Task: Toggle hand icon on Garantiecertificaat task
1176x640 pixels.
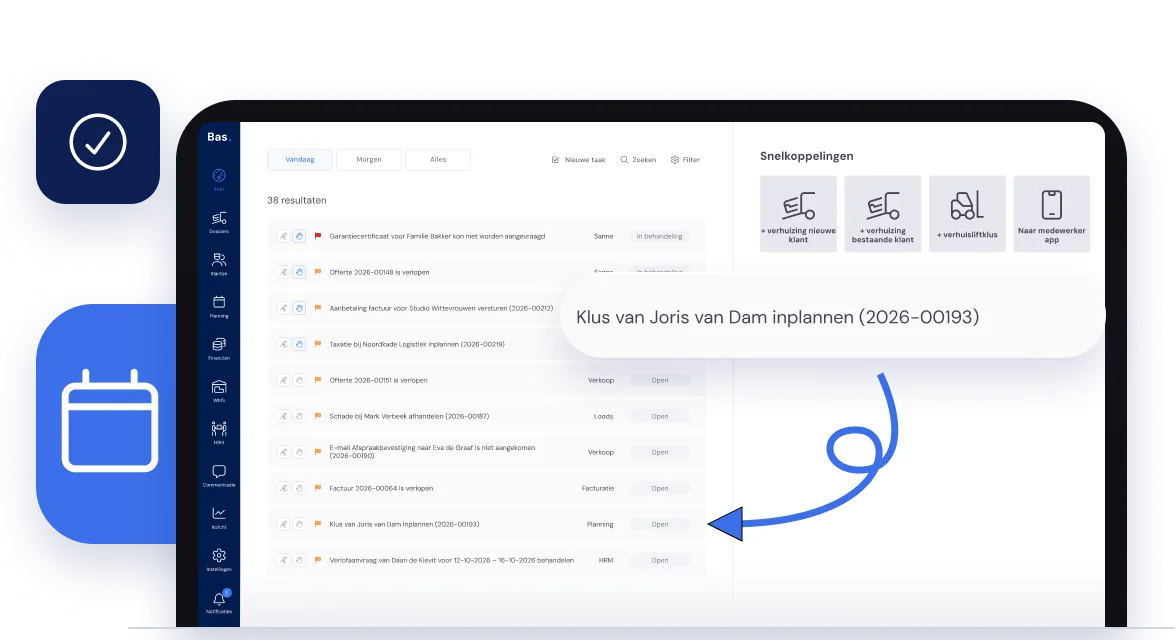Action: (x=299, y=236)
